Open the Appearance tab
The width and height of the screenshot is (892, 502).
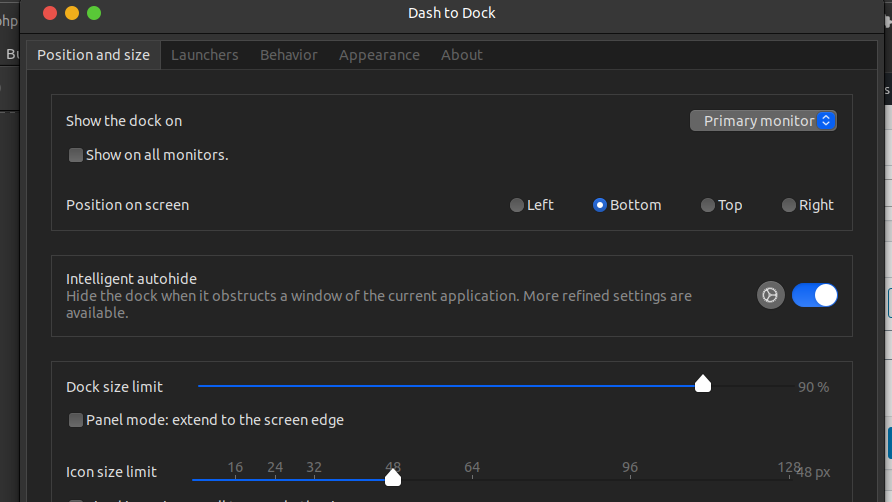(379, 55)
